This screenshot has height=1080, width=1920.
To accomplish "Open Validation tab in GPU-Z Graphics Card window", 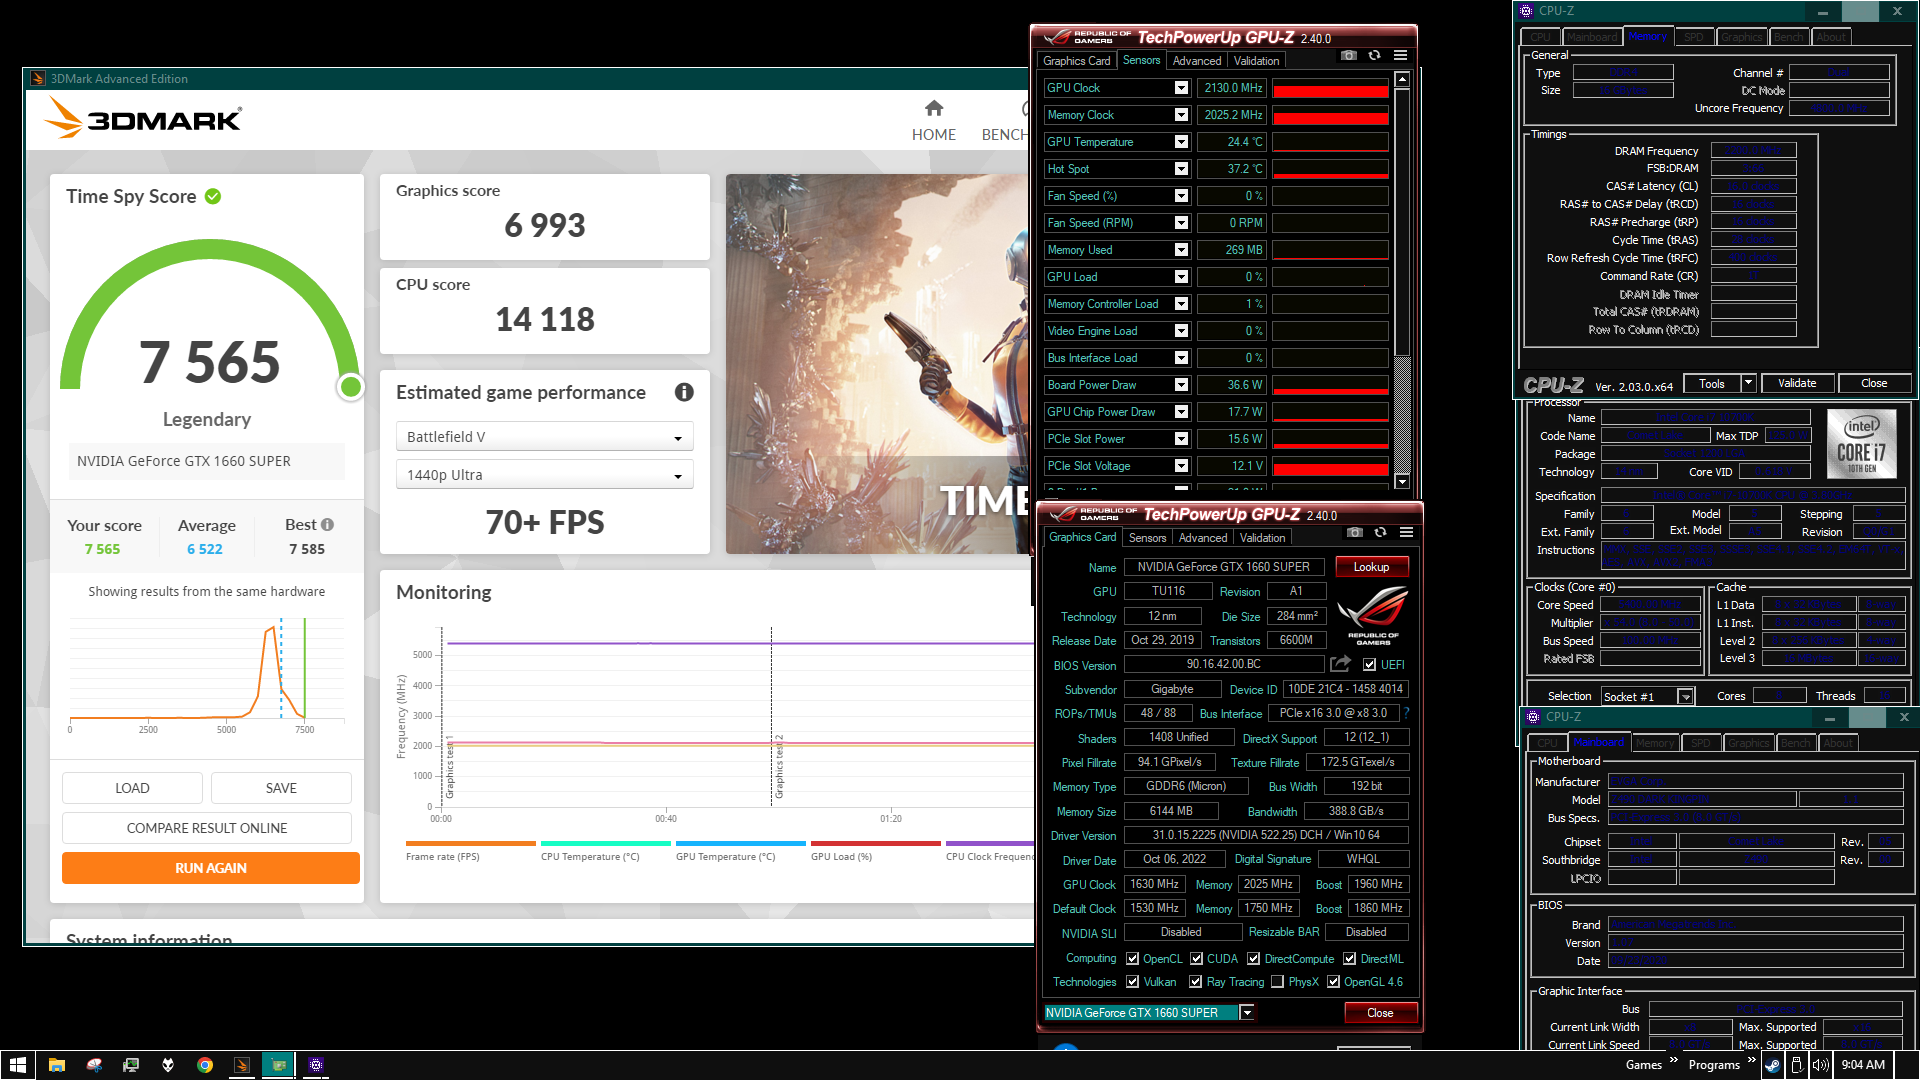I will tap(1262, 538).
